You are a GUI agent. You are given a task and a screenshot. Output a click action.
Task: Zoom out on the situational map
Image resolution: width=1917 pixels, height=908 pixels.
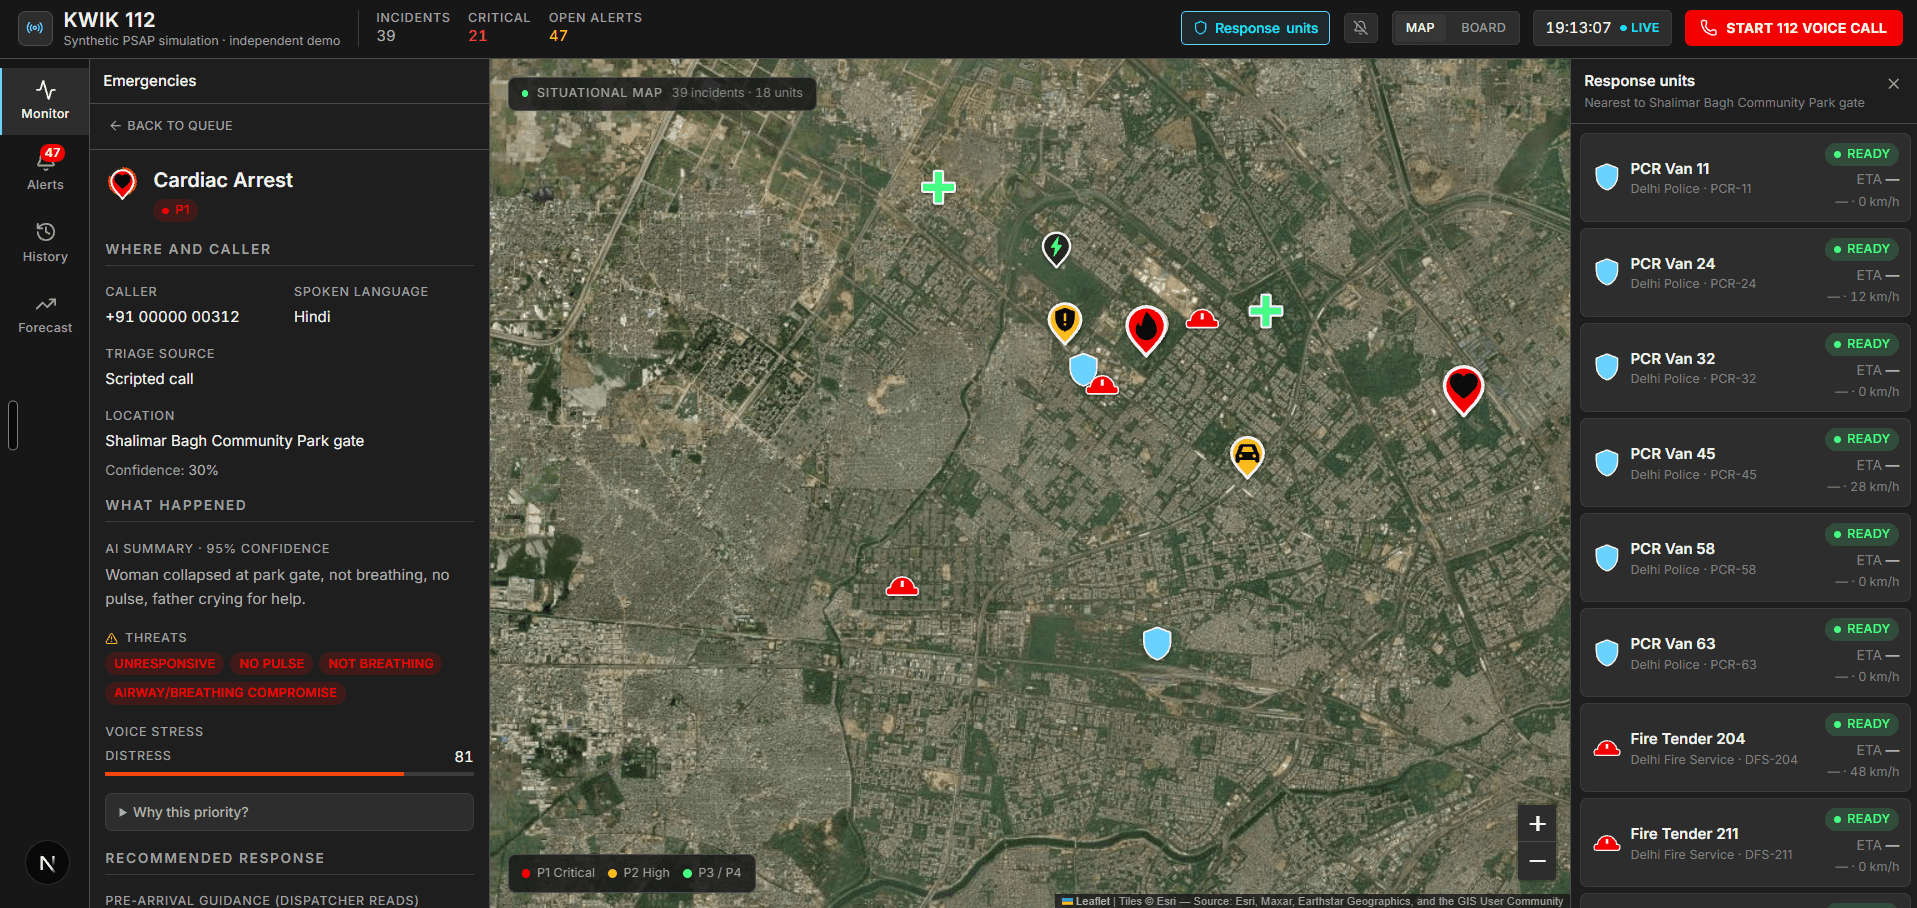pyautogui.click(x=1537, y=861)
